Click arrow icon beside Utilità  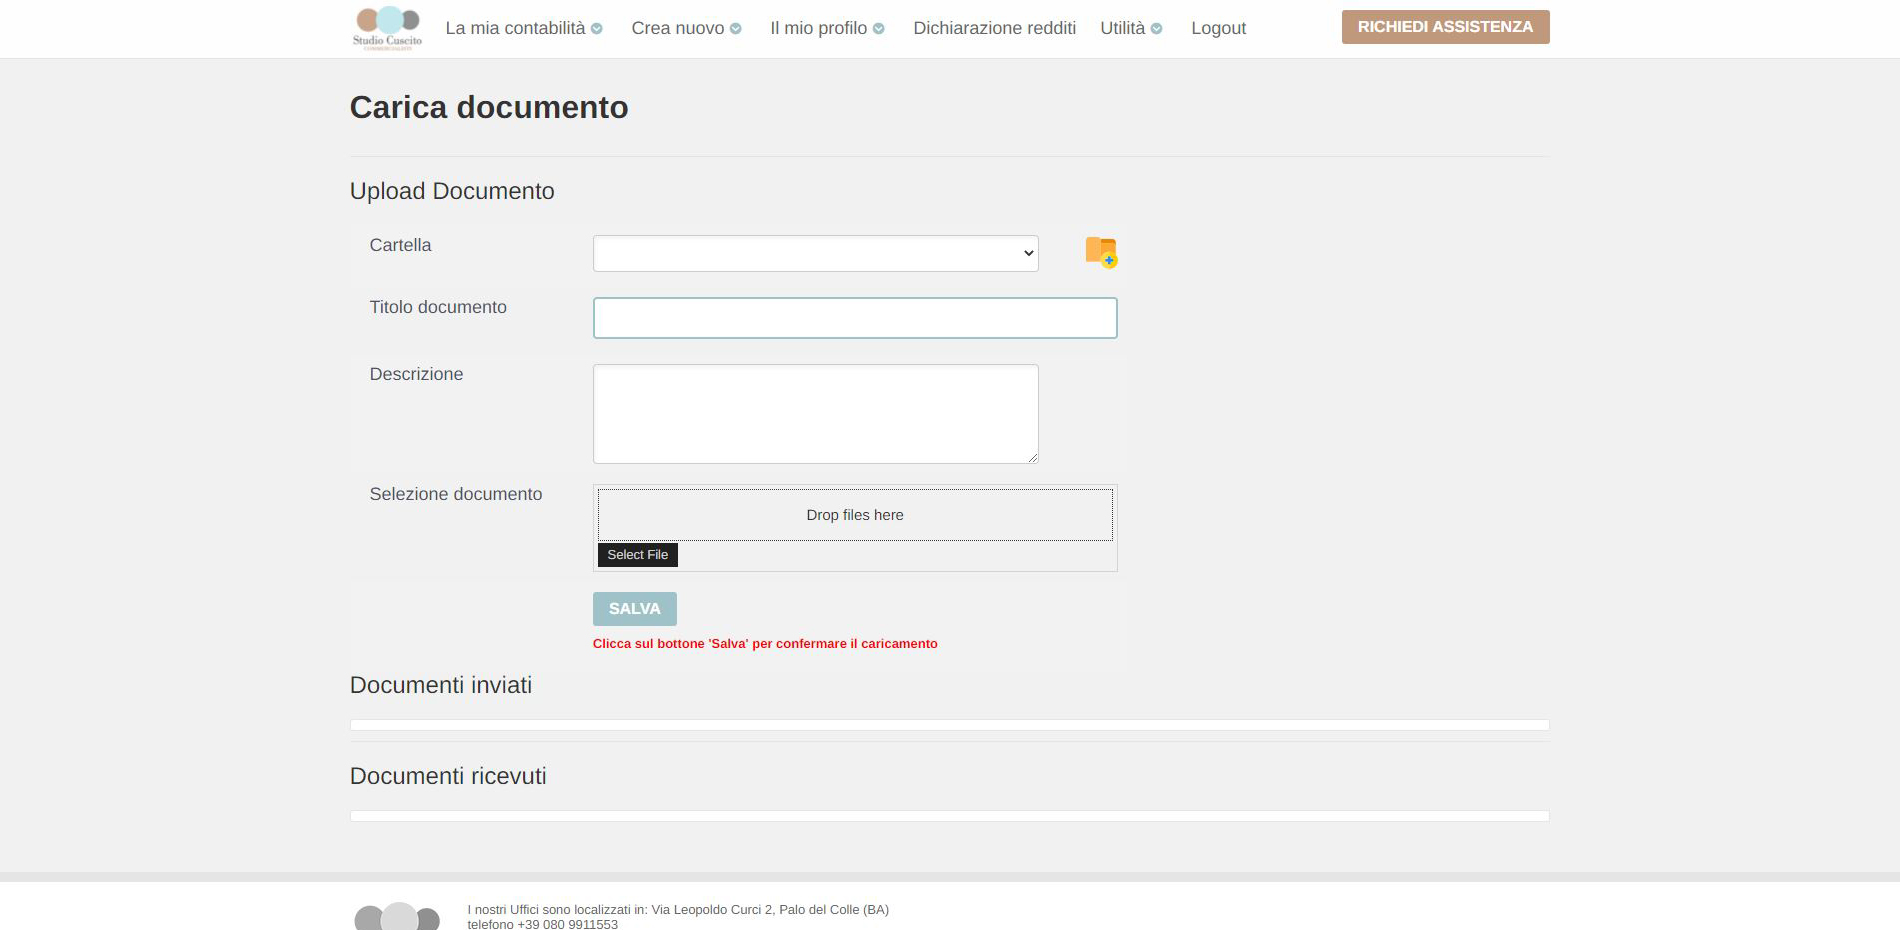(1157, 29)
